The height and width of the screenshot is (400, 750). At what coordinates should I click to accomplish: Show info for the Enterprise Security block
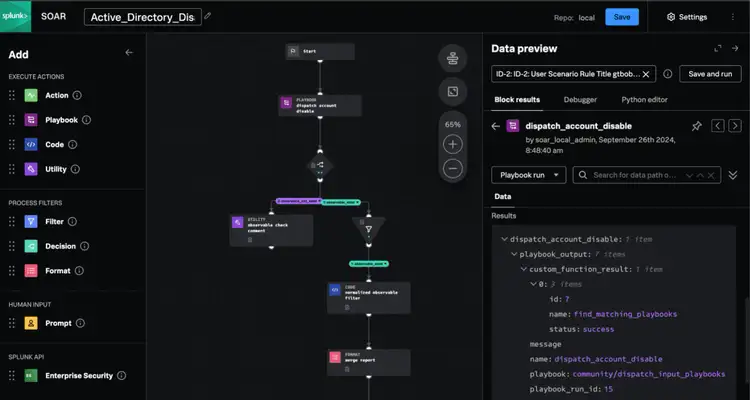pyautogui.click(x=121, y=376)
